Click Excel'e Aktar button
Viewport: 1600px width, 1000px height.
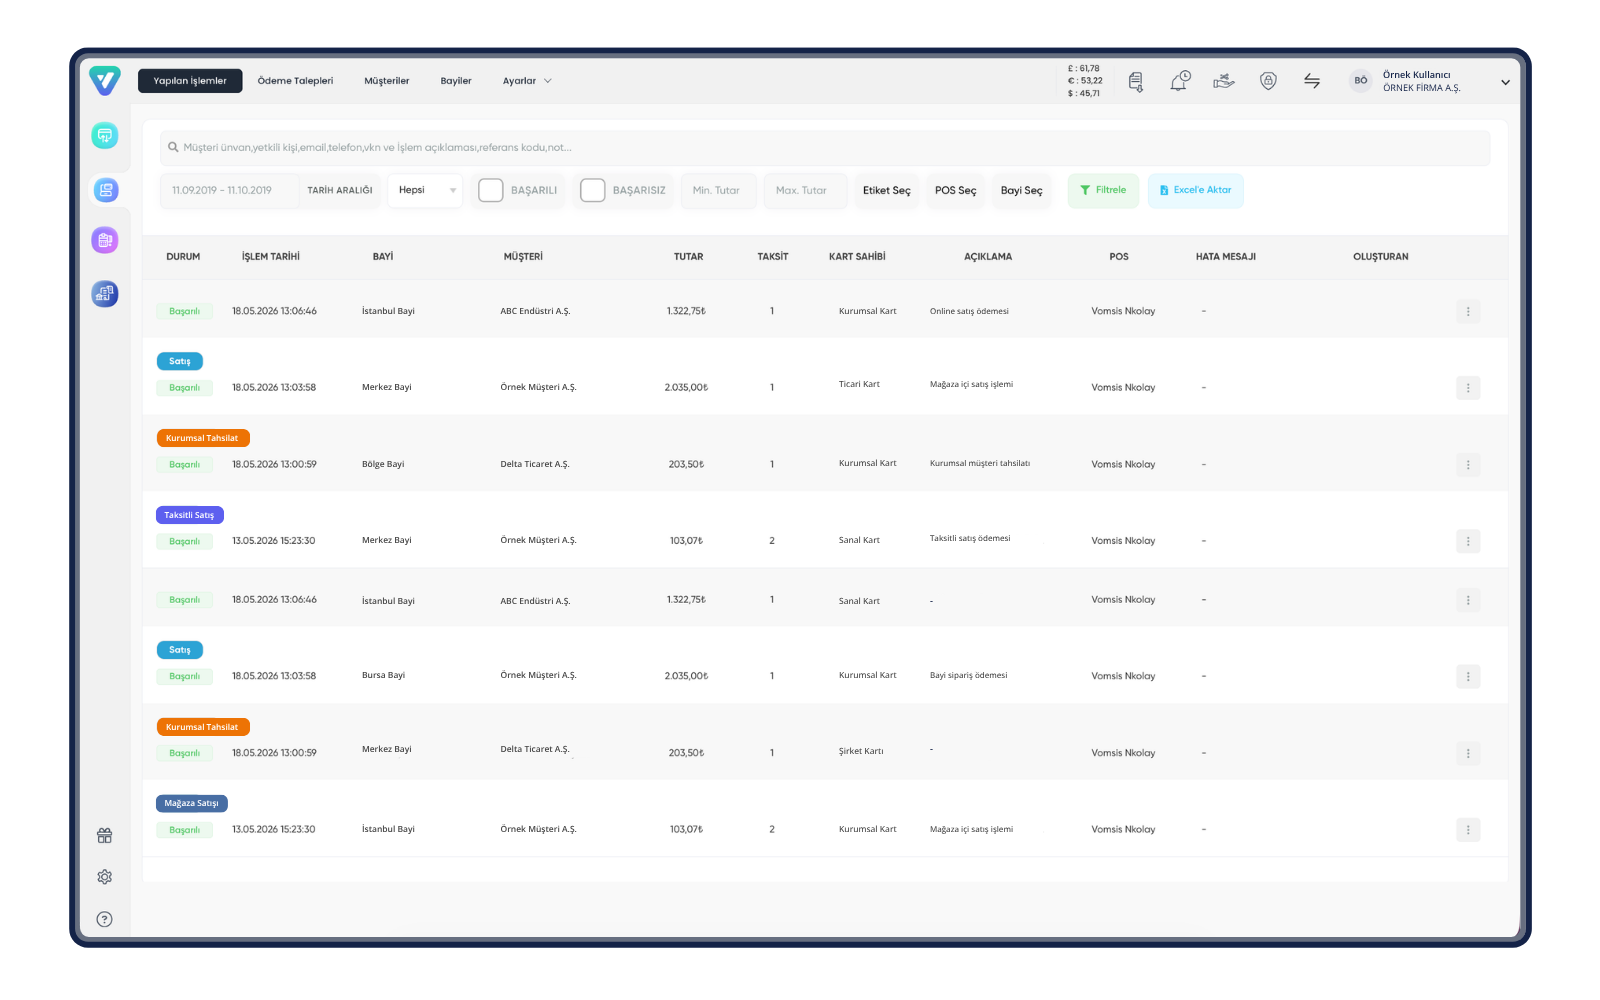1195,190
